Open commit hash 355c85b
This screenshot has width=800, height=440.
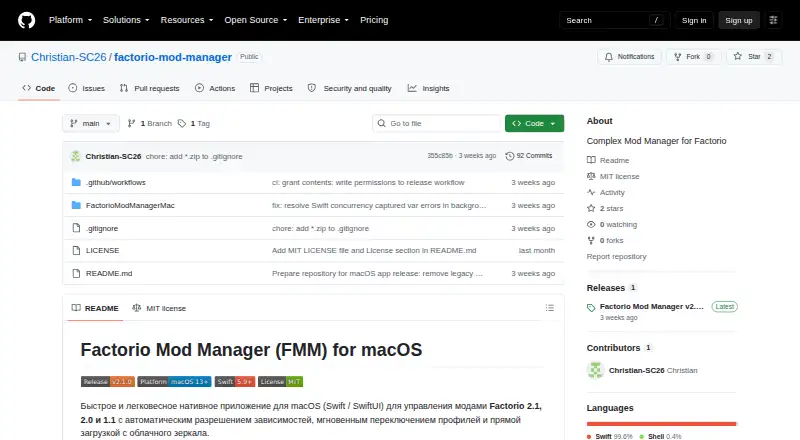click(x=440, y=156)
